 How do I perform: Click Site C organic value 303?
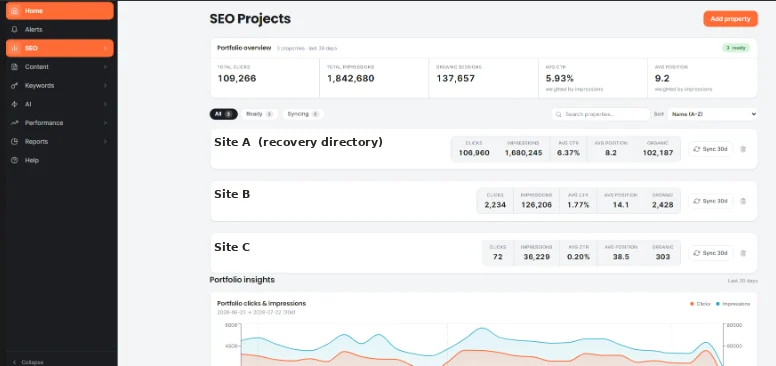(x=663, y=257)
